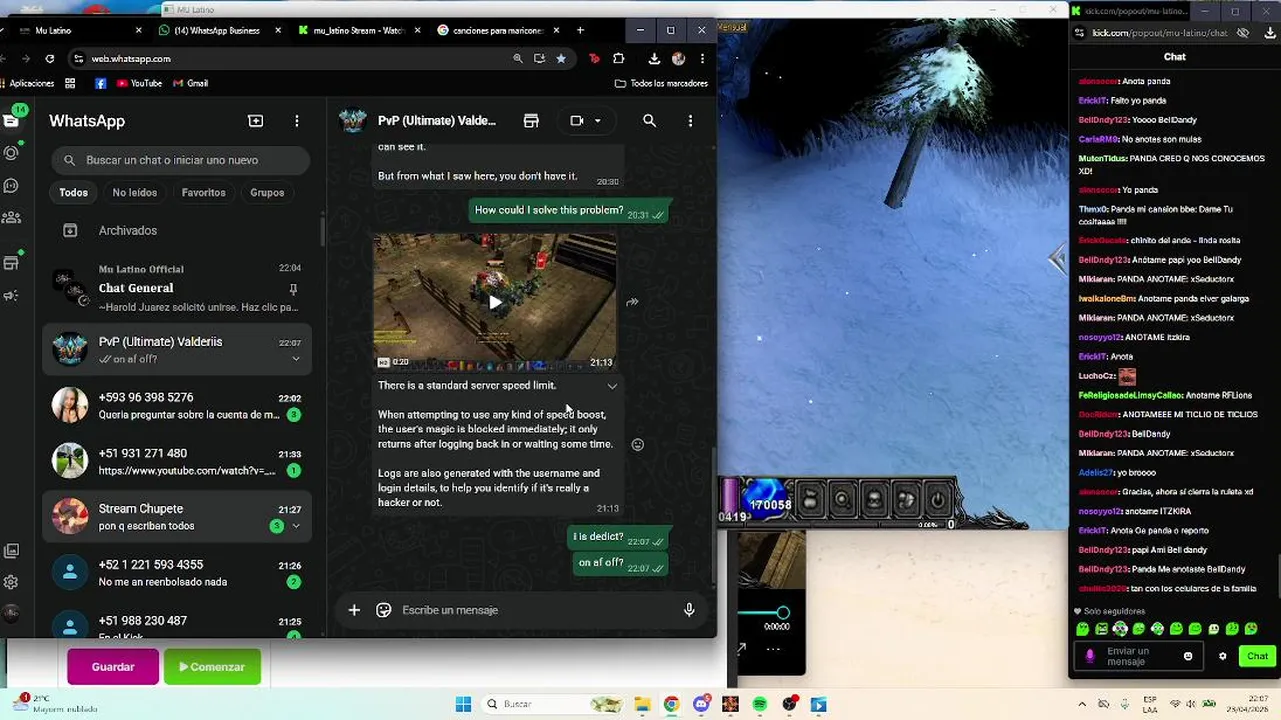Focus the Buscar un chat search field
1281x720 pixels.
tap(180, 160)
